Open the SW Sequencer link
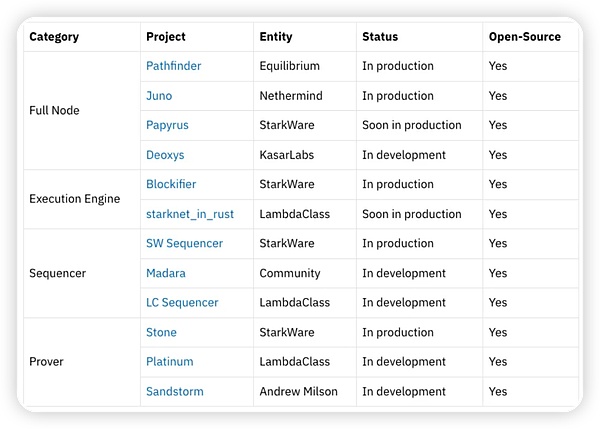The width and height of the screenshot is (600, 429). [184, 243]
